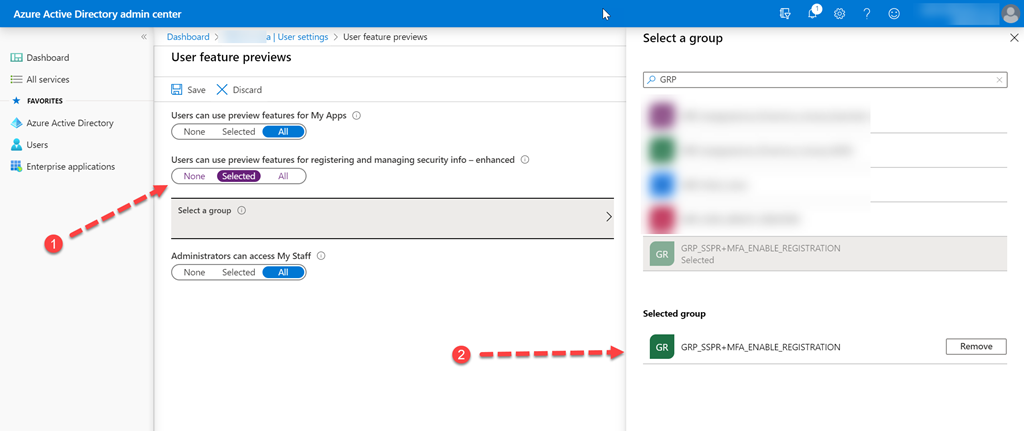The width and height of the screenshot is (1024, 431).
Task: Select the blurred blue group result
Action: pyautogui.click(x=824, y=185)
